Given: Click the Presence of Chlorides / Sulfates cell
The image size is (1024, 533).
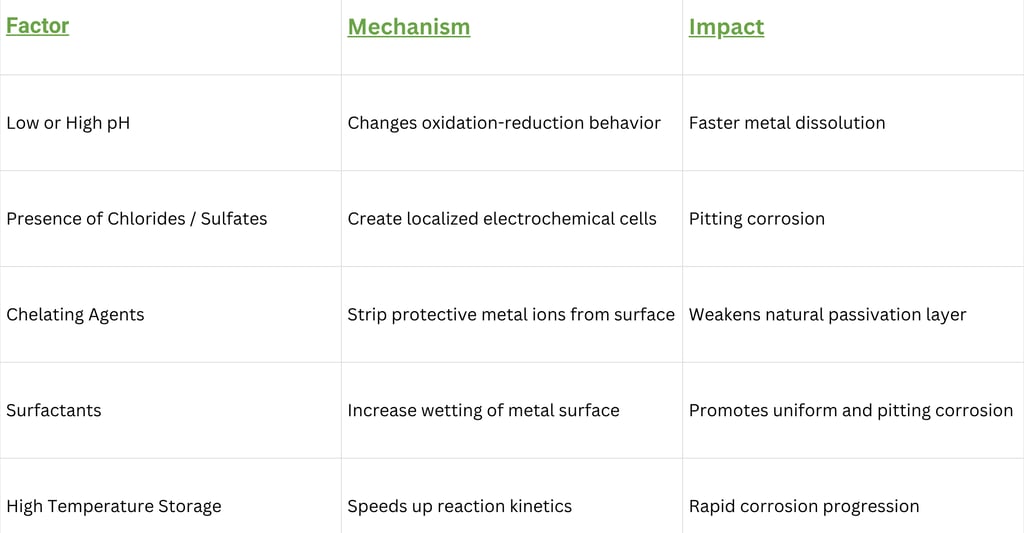Looking at the screenshot, I should point(170,219).
